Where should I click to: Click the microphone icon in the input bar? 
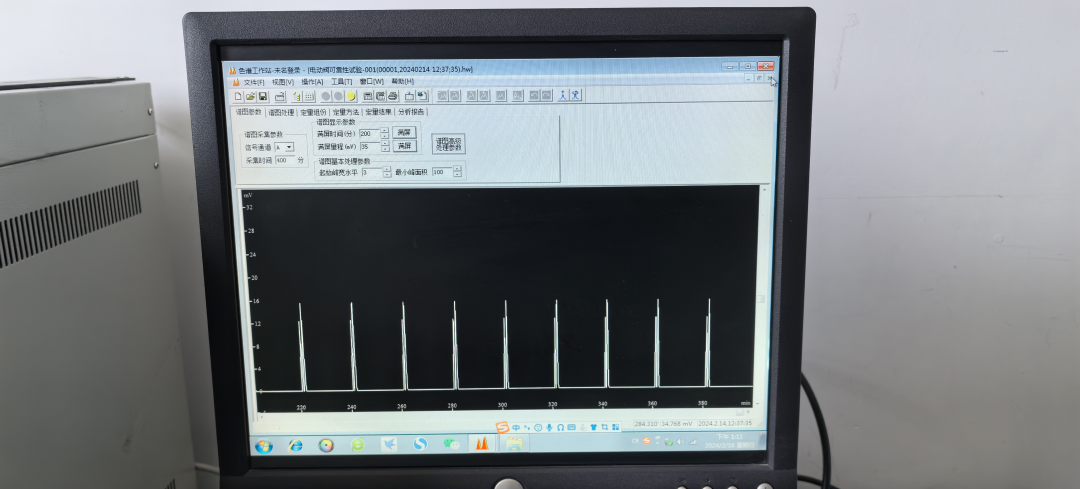click(x=549, y=428)
